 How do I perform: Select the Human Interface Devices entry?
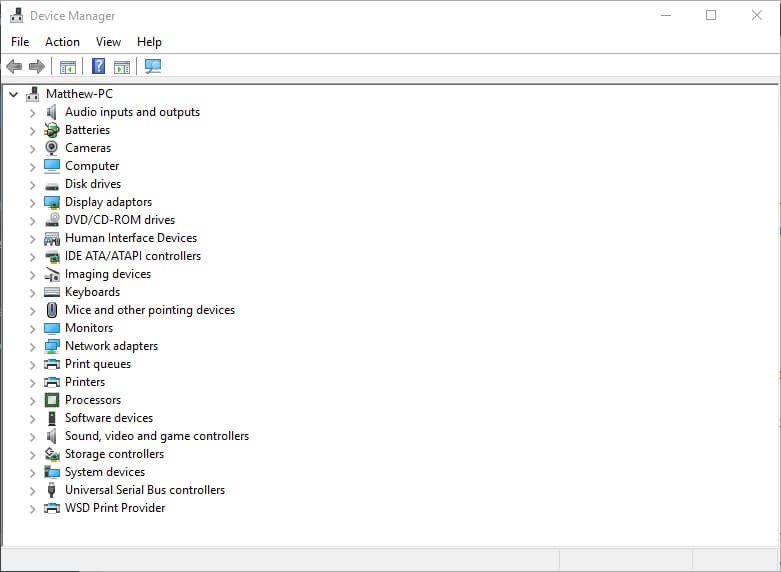(130, 238)
